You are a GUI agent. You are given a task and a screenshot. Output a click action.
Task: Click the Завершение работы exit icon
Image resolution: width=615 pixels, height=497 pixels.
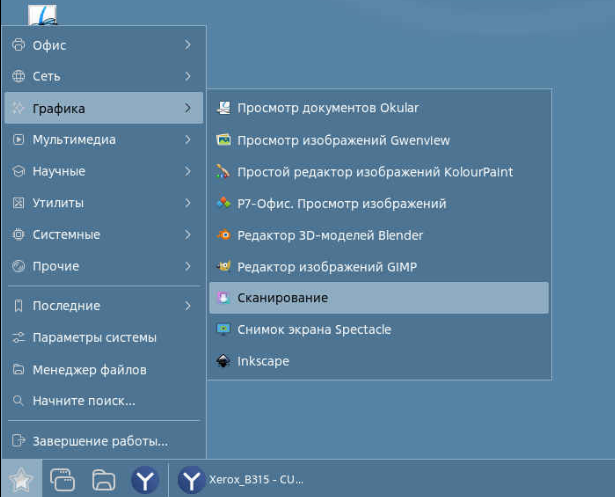[x=18, y=441]
